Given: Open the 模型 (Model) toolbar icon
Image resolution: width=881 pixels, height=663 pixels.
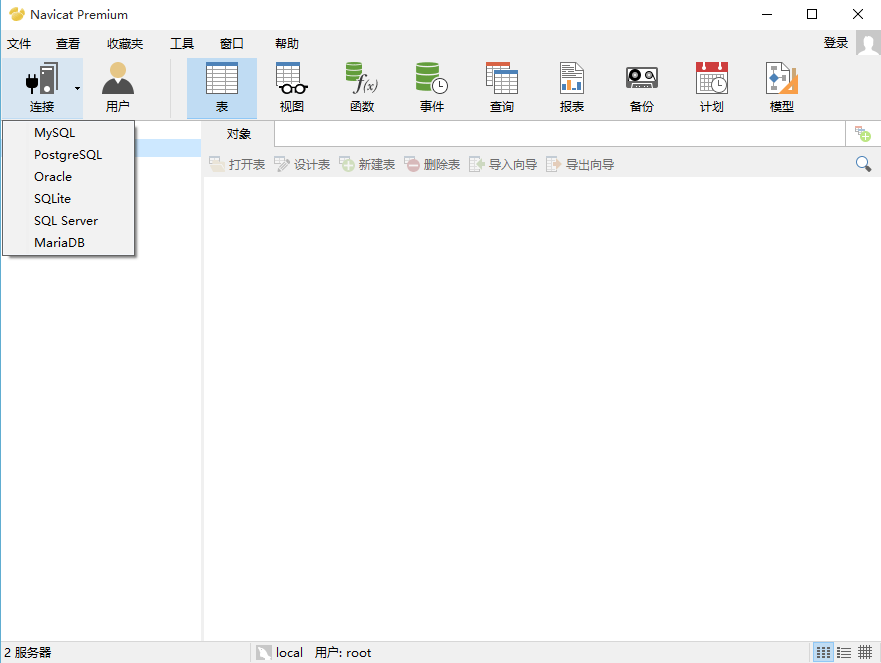Looking at the screenshot, I should [781, 88].
